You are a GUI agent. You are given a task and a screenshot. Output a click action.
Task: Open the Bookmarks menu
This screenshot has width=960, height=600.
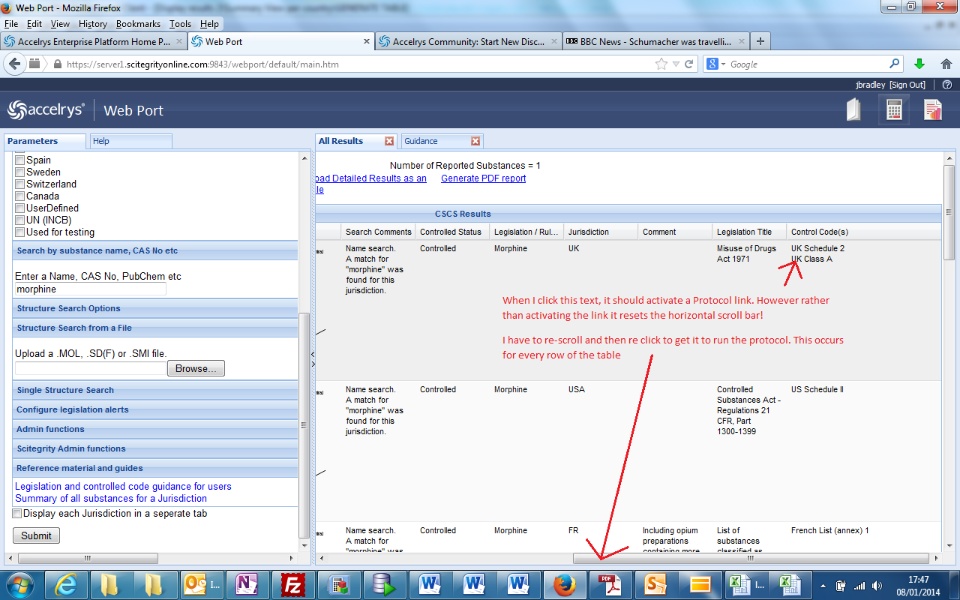tap(138, 24)
